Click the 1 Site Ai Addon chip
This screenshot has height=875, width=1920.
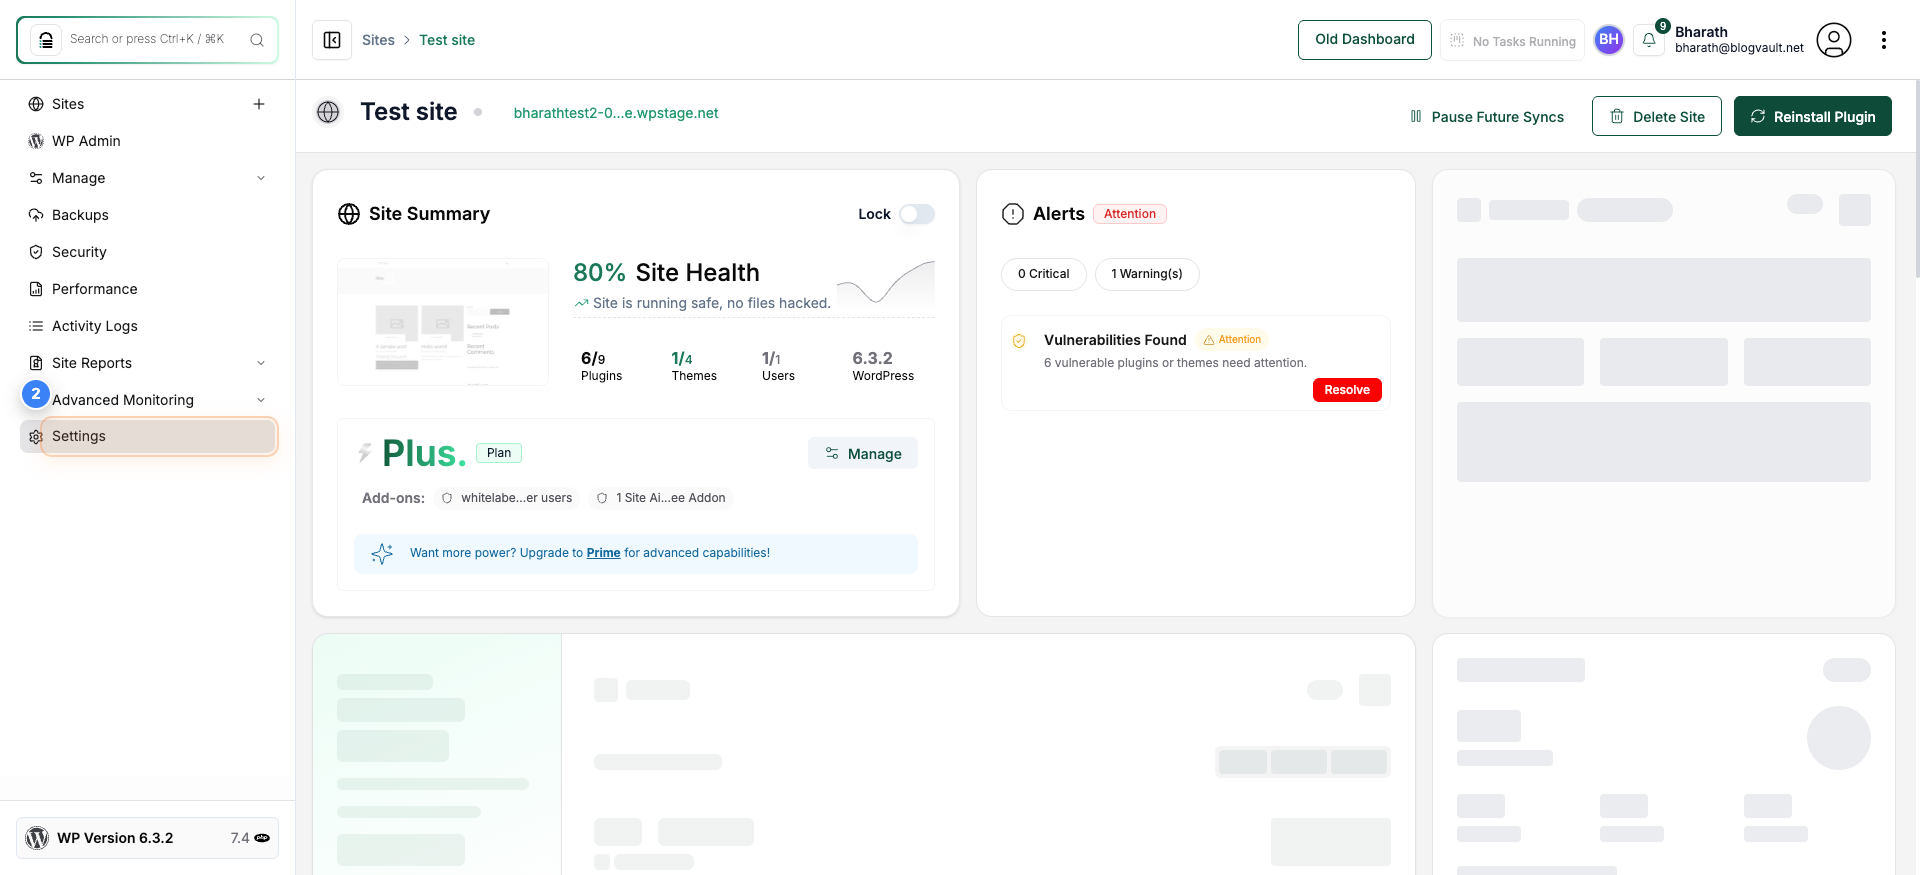[661, 498]
